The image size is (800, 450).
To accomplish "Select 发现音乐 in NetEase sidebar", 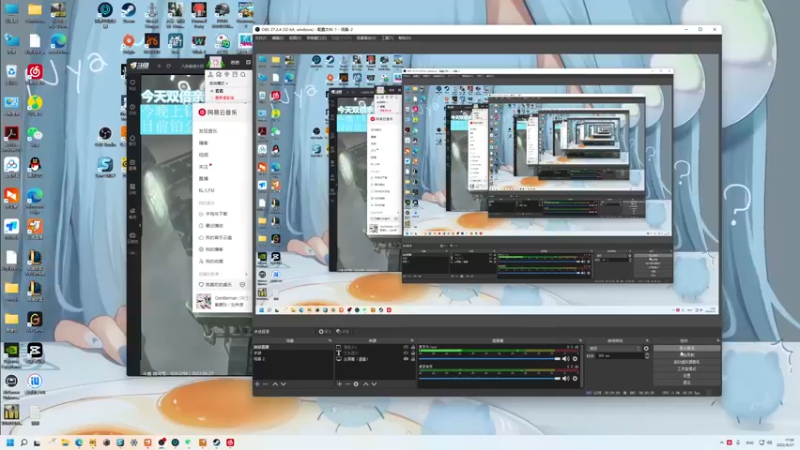I will pos(208,131).
